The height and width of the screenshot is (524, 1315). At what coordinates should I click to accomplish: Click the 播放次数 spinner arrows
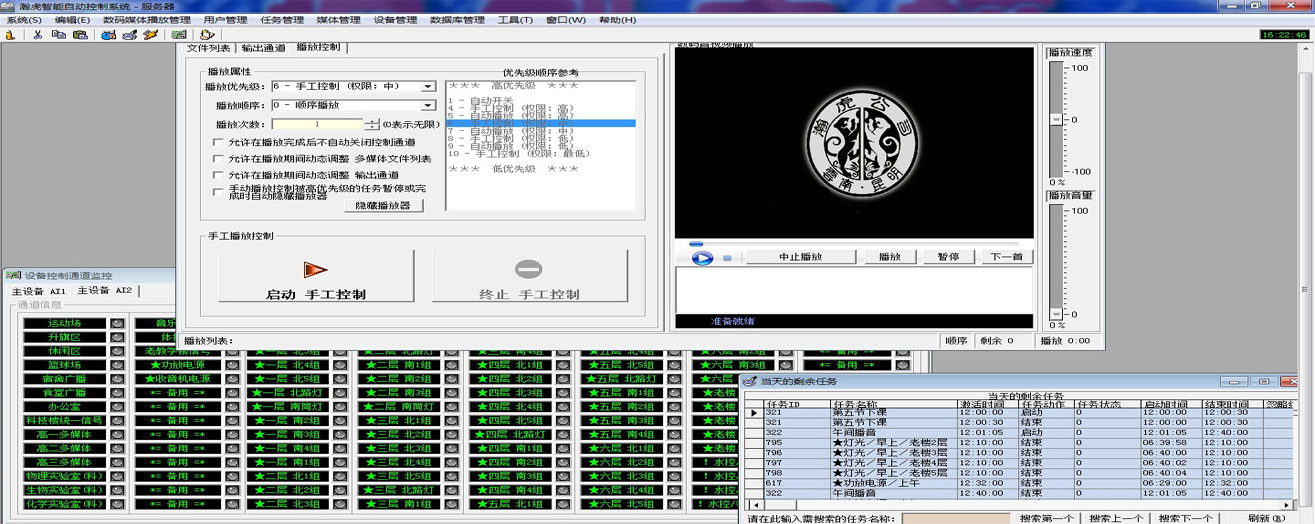[372, 125]
